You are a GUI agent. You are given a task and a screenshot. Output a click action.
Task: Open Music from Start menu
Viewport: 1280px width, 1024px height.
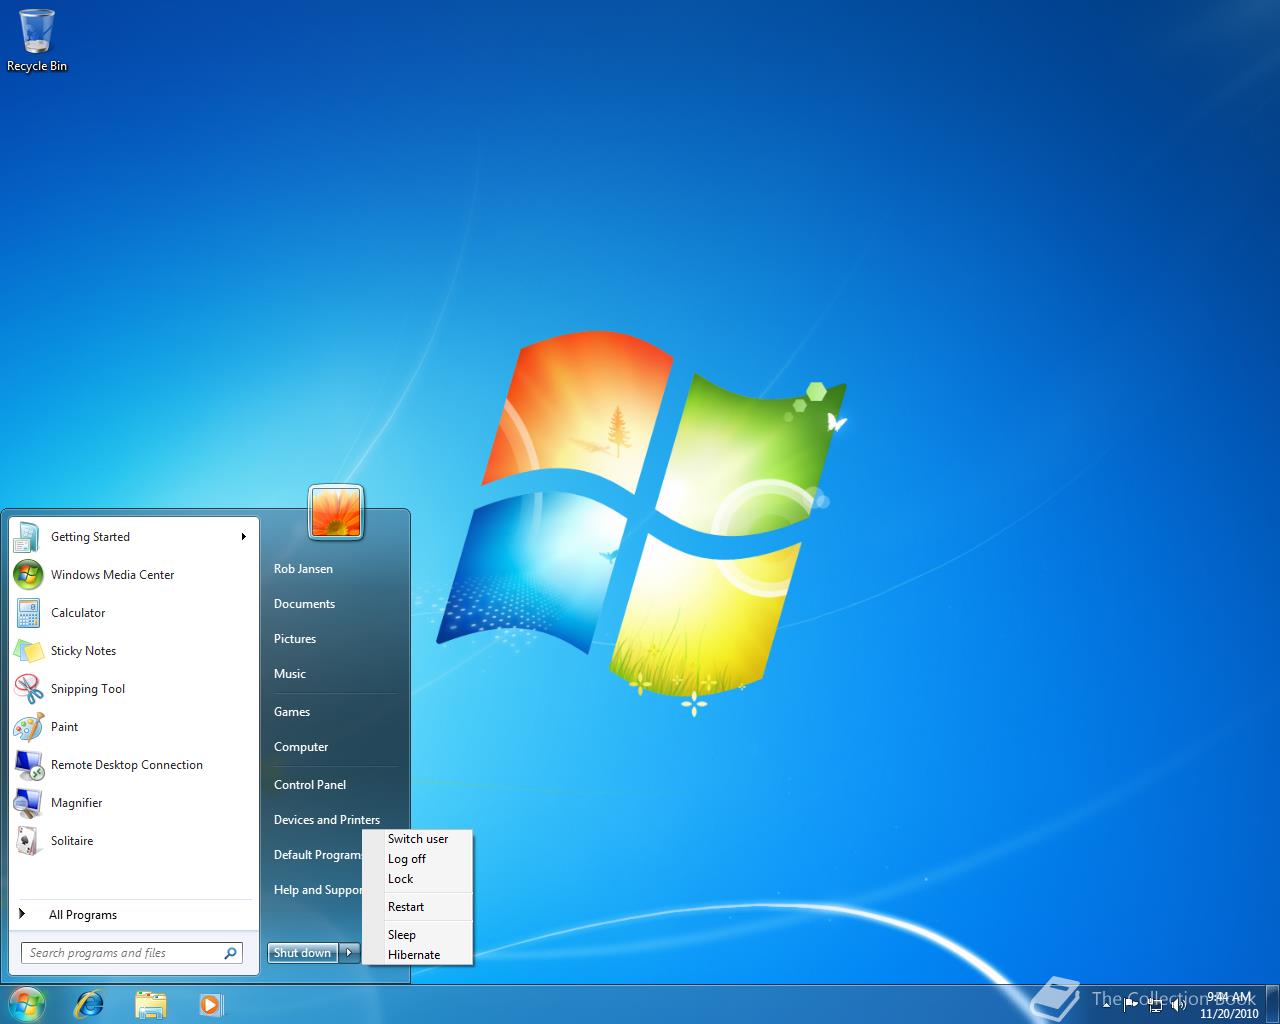pyautogui.click(x=290, y=674)
